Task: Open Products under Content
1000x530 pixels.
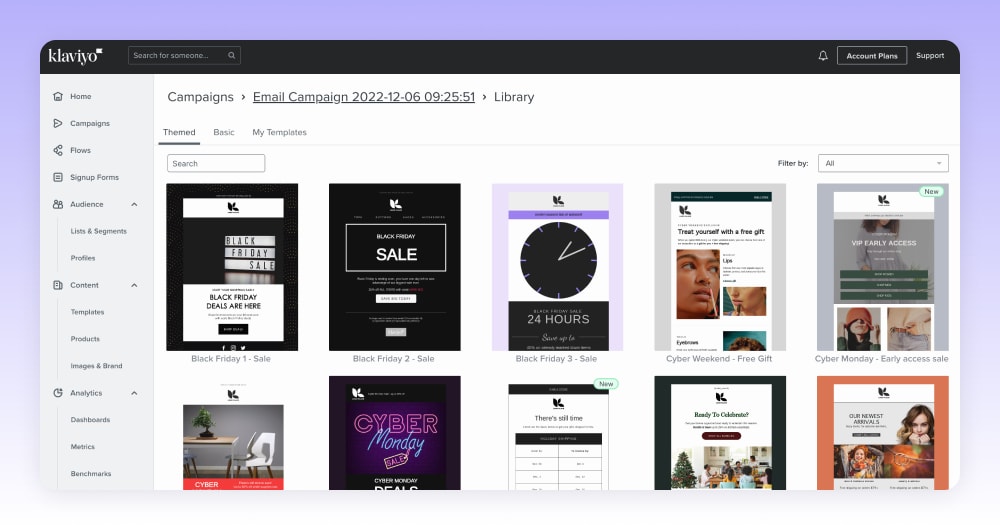Action: pyautogui.click(x=85, y=339)
